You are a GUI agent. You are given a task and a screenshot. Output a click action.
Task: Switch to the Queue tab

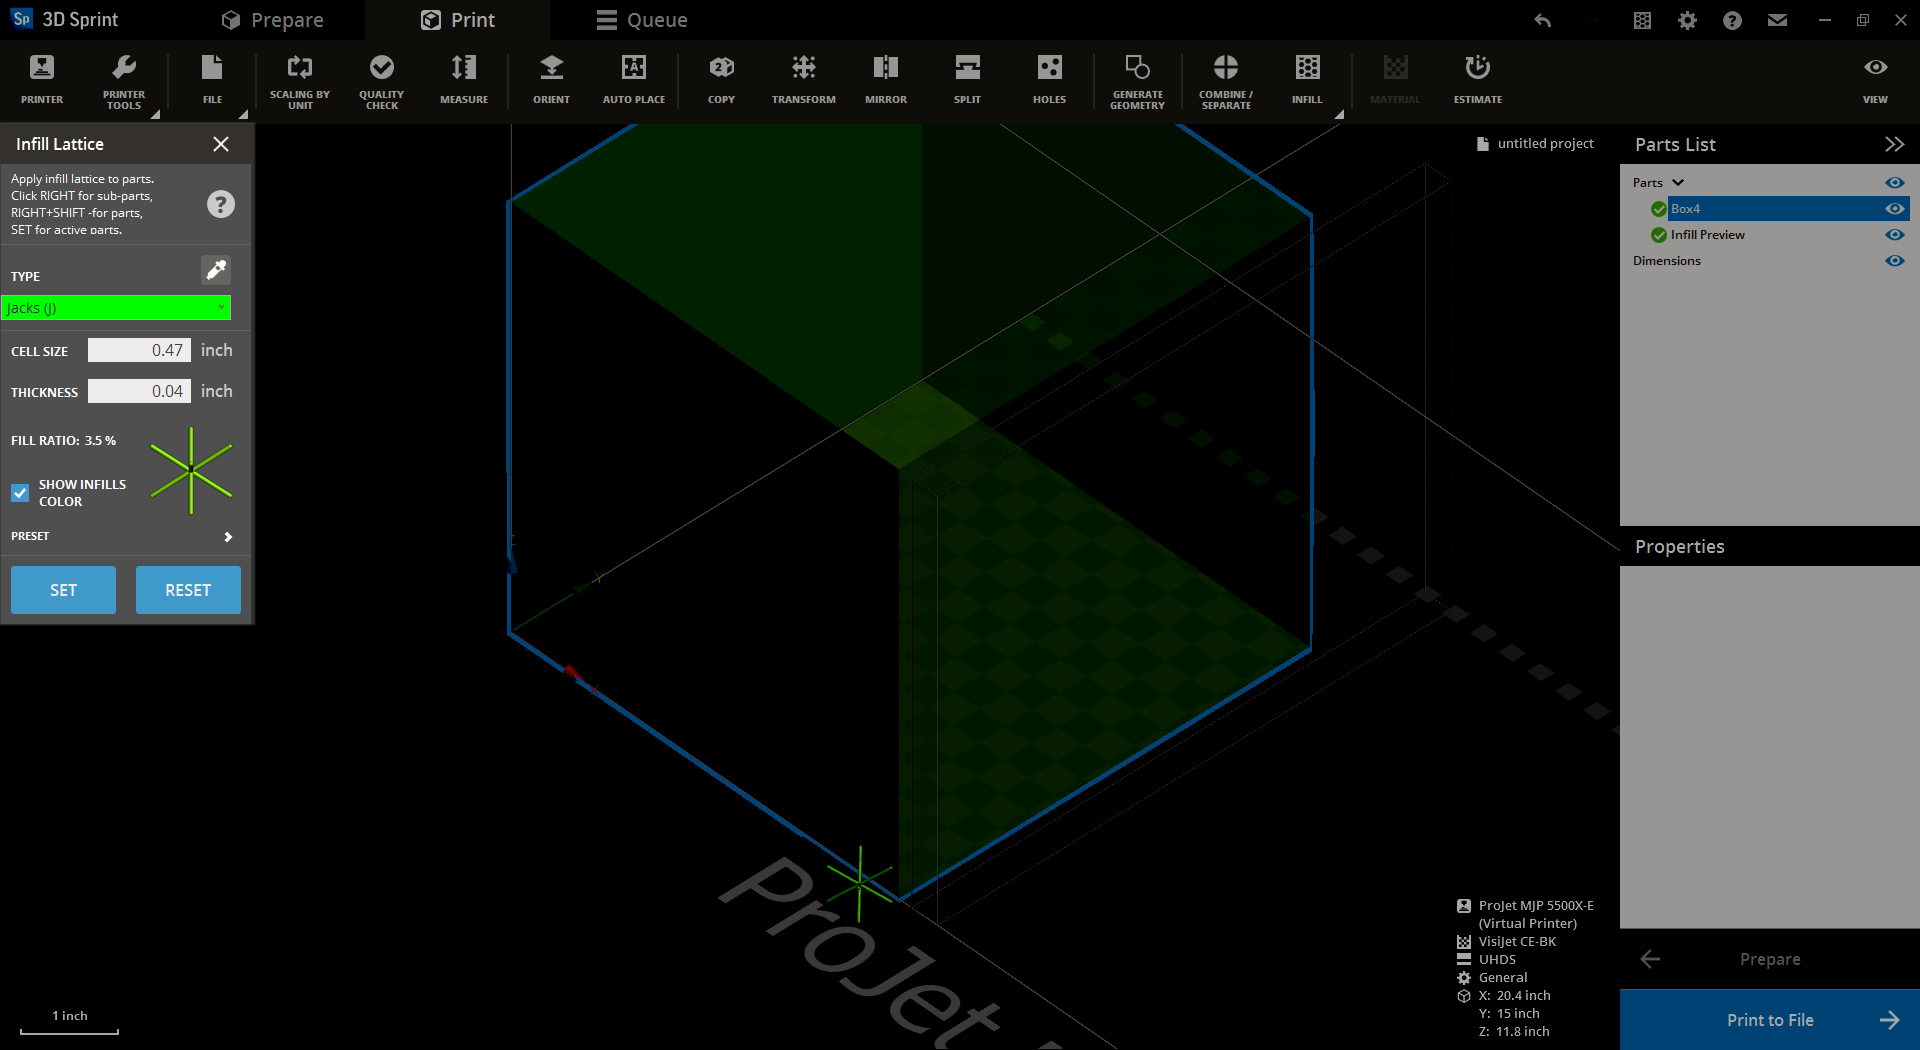[x=641, y=19]
